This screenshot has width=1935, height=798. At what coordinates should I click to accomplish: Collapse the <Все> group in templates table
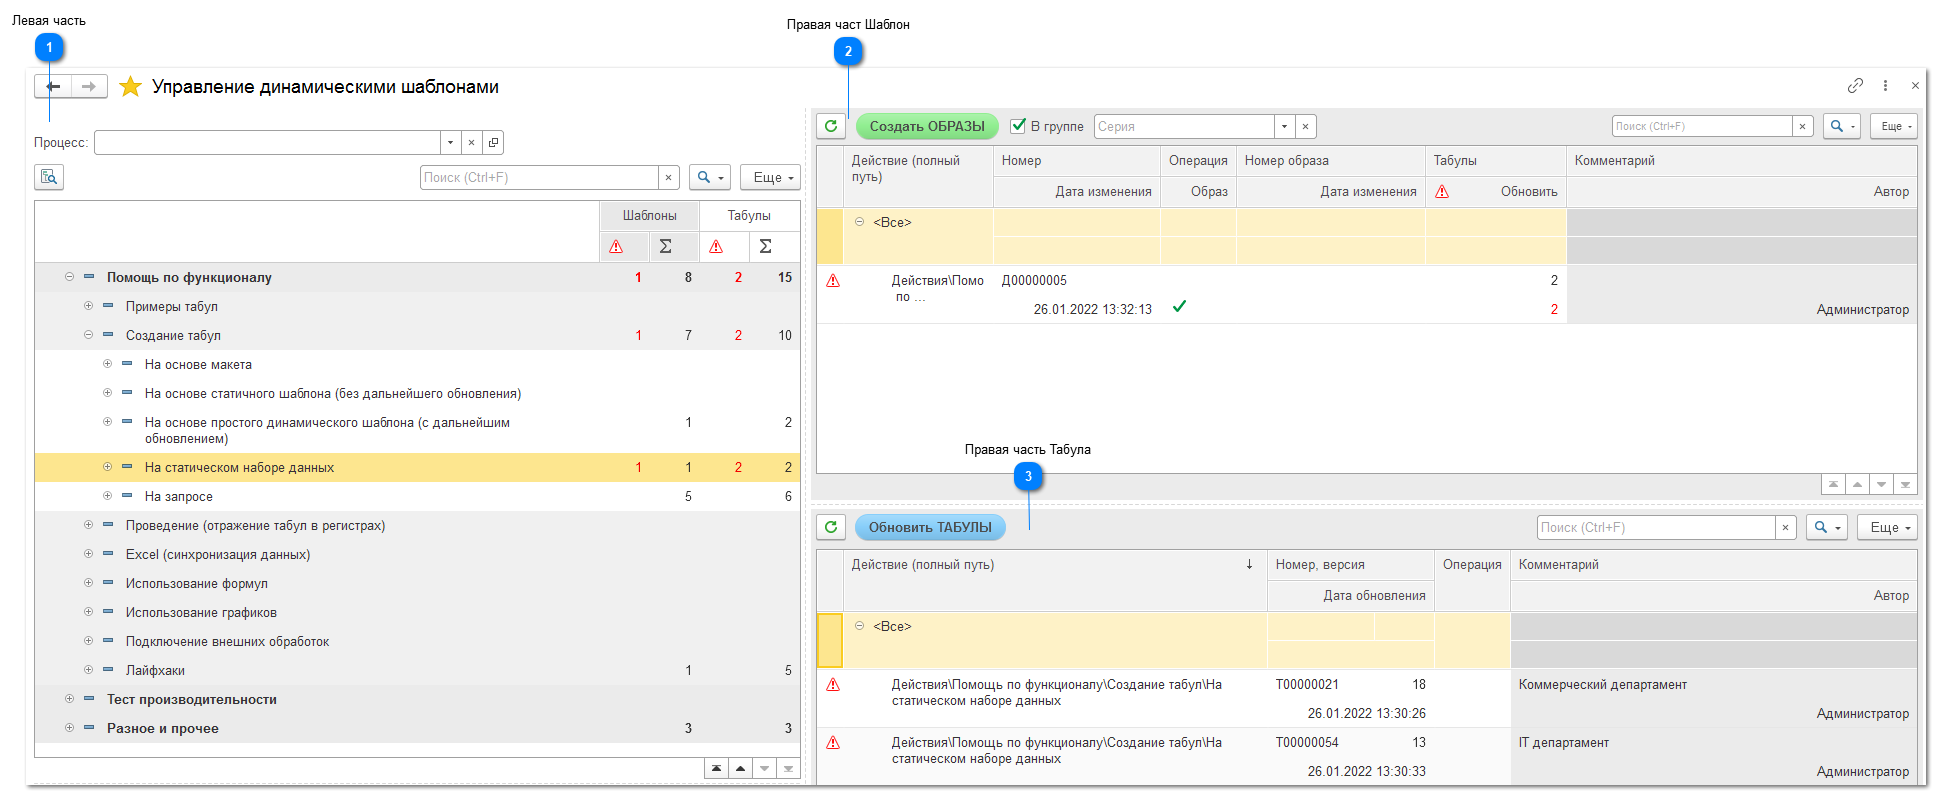click(859, 222)
